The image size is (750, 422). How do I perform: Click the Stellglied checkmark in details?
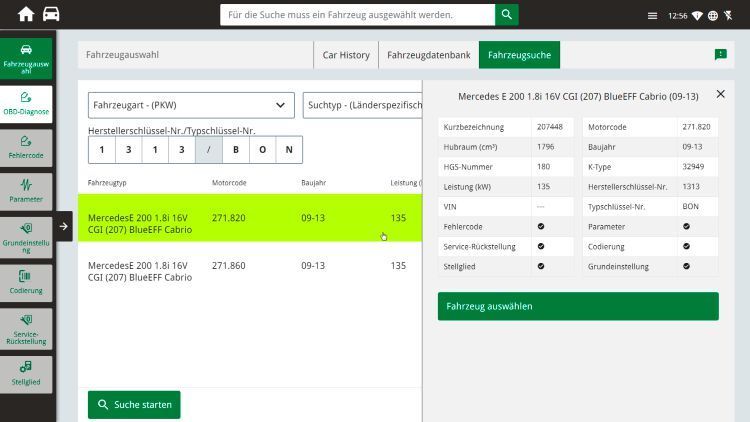tap(541, 266)
